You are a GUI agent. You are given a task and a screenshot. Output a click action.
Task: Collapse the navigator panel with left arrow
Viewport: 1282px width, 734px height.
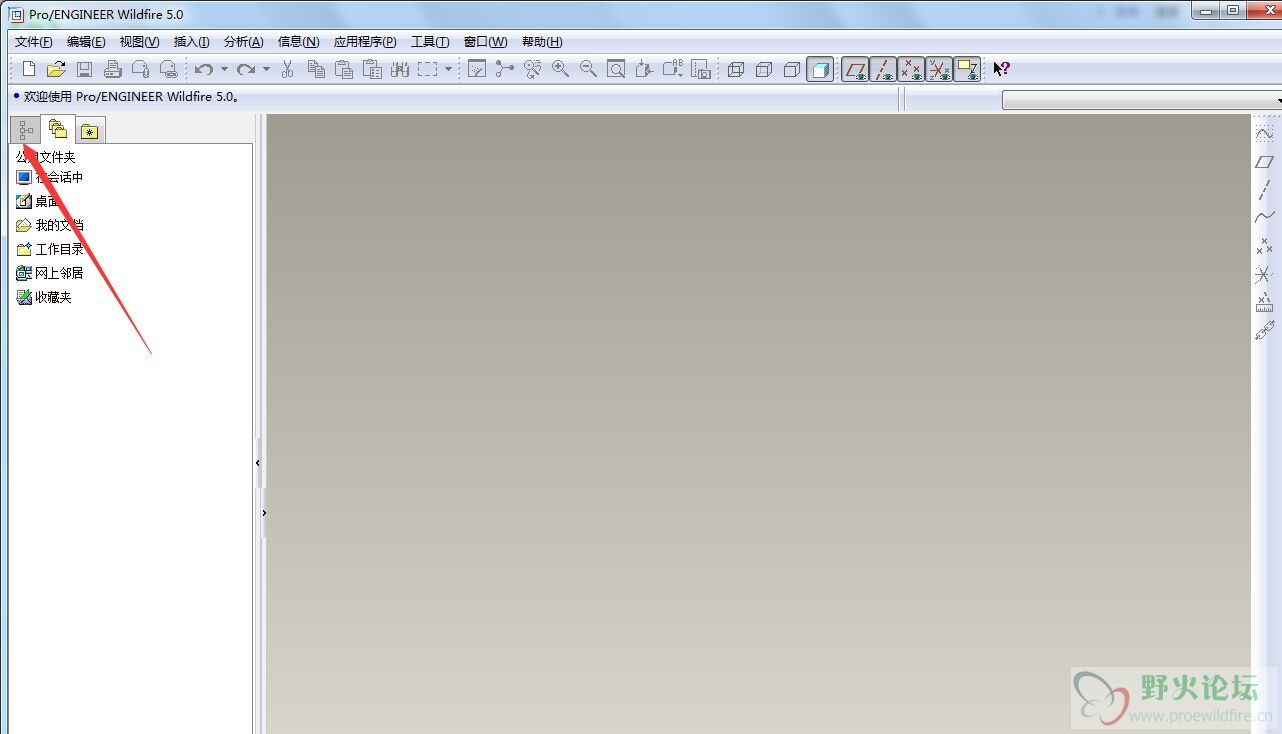click(258, 463)
